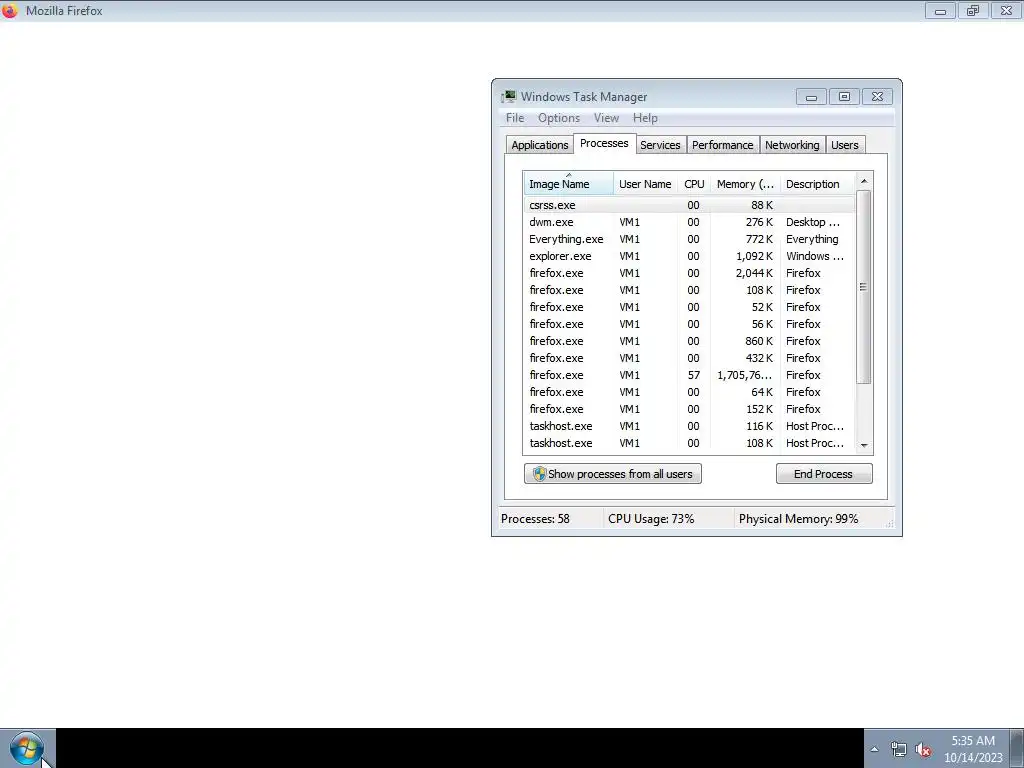Restore down the Firefox window

(973, 10)
